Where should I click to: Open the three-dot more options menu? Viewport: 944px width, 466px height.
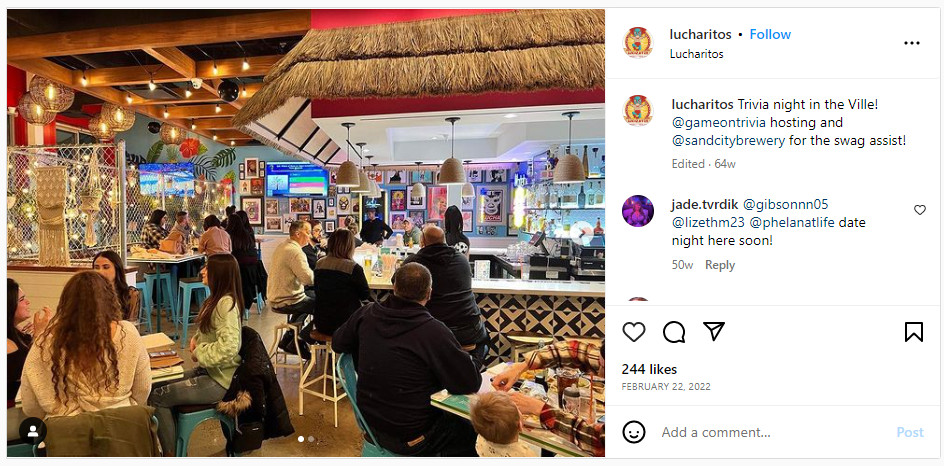[911, 43]
